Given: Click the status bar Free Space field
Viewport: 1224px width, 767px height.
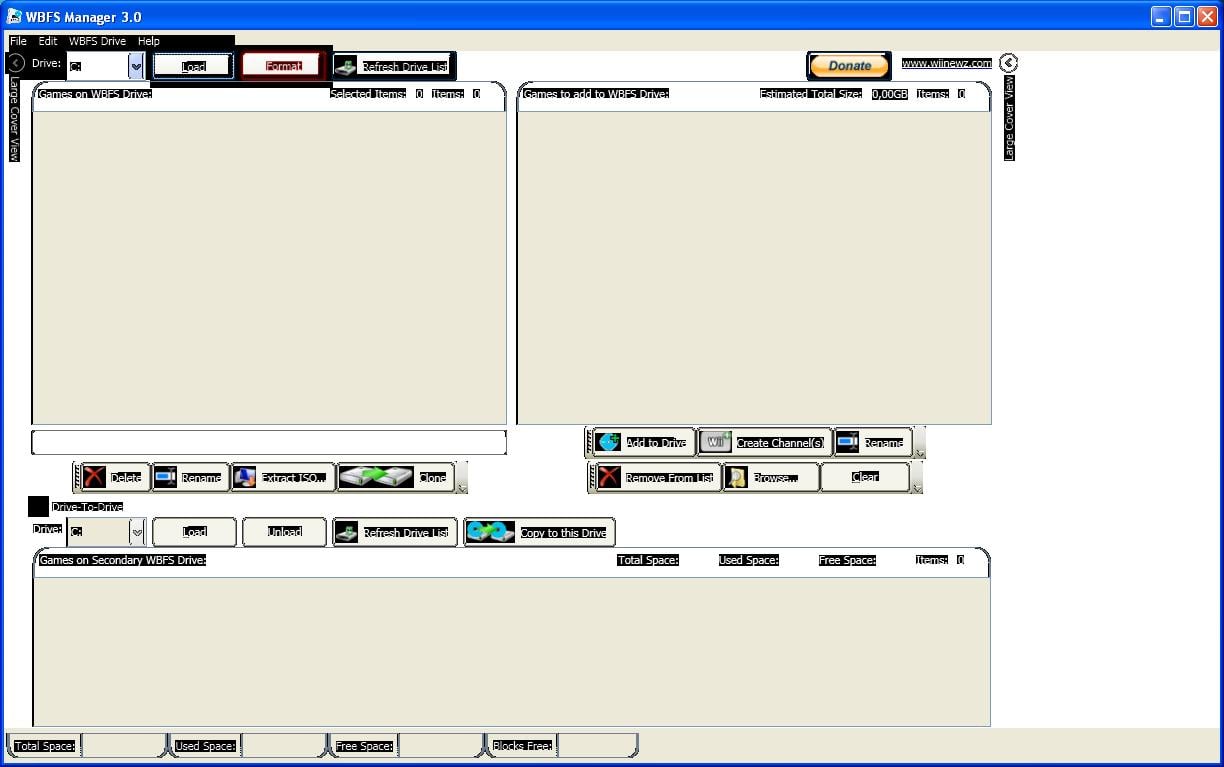Looking at the screenshot, I should pyautogui.click(x=440, y=746).
